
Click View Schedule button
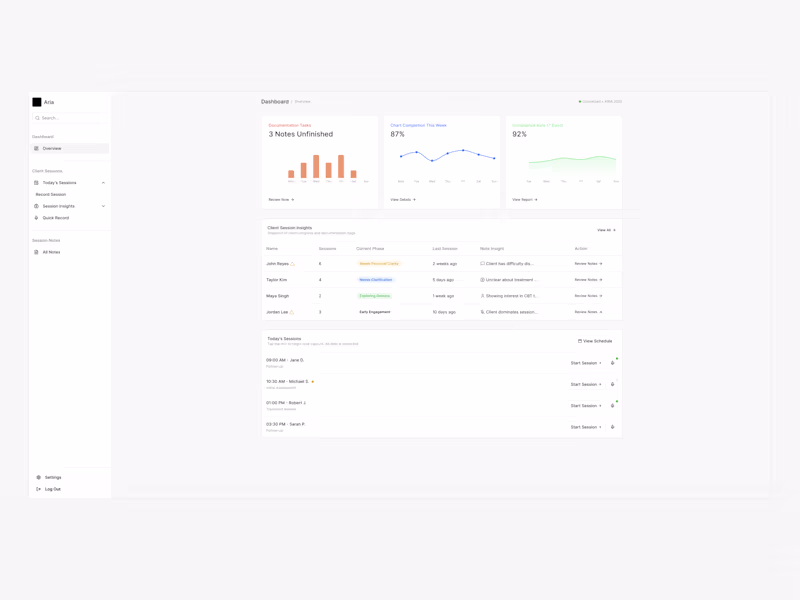tap(595, 341)
